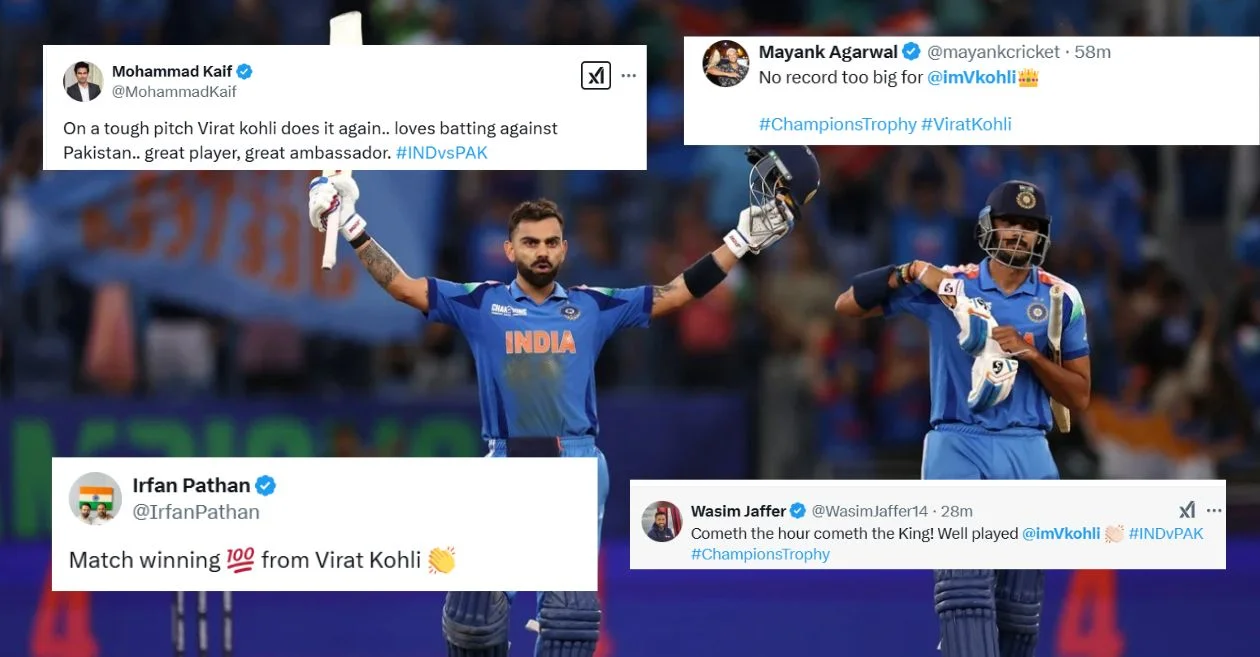The image size is (1260, 657).
Task: Click Mohammad Kaif's profile avatar
Action: [84, 82]
